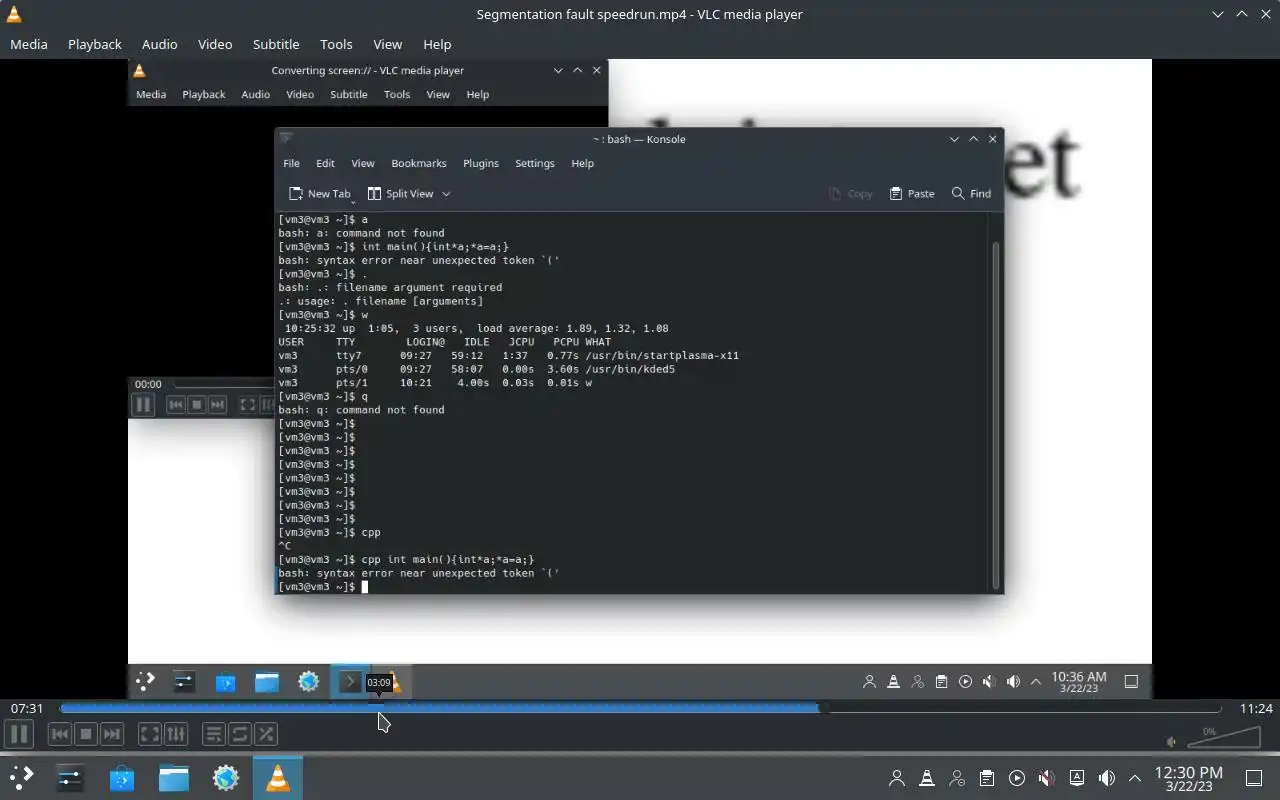Skip to next media in playlist
The height and width of the screenshot is (800, 1280).
(x=112, y=734)
